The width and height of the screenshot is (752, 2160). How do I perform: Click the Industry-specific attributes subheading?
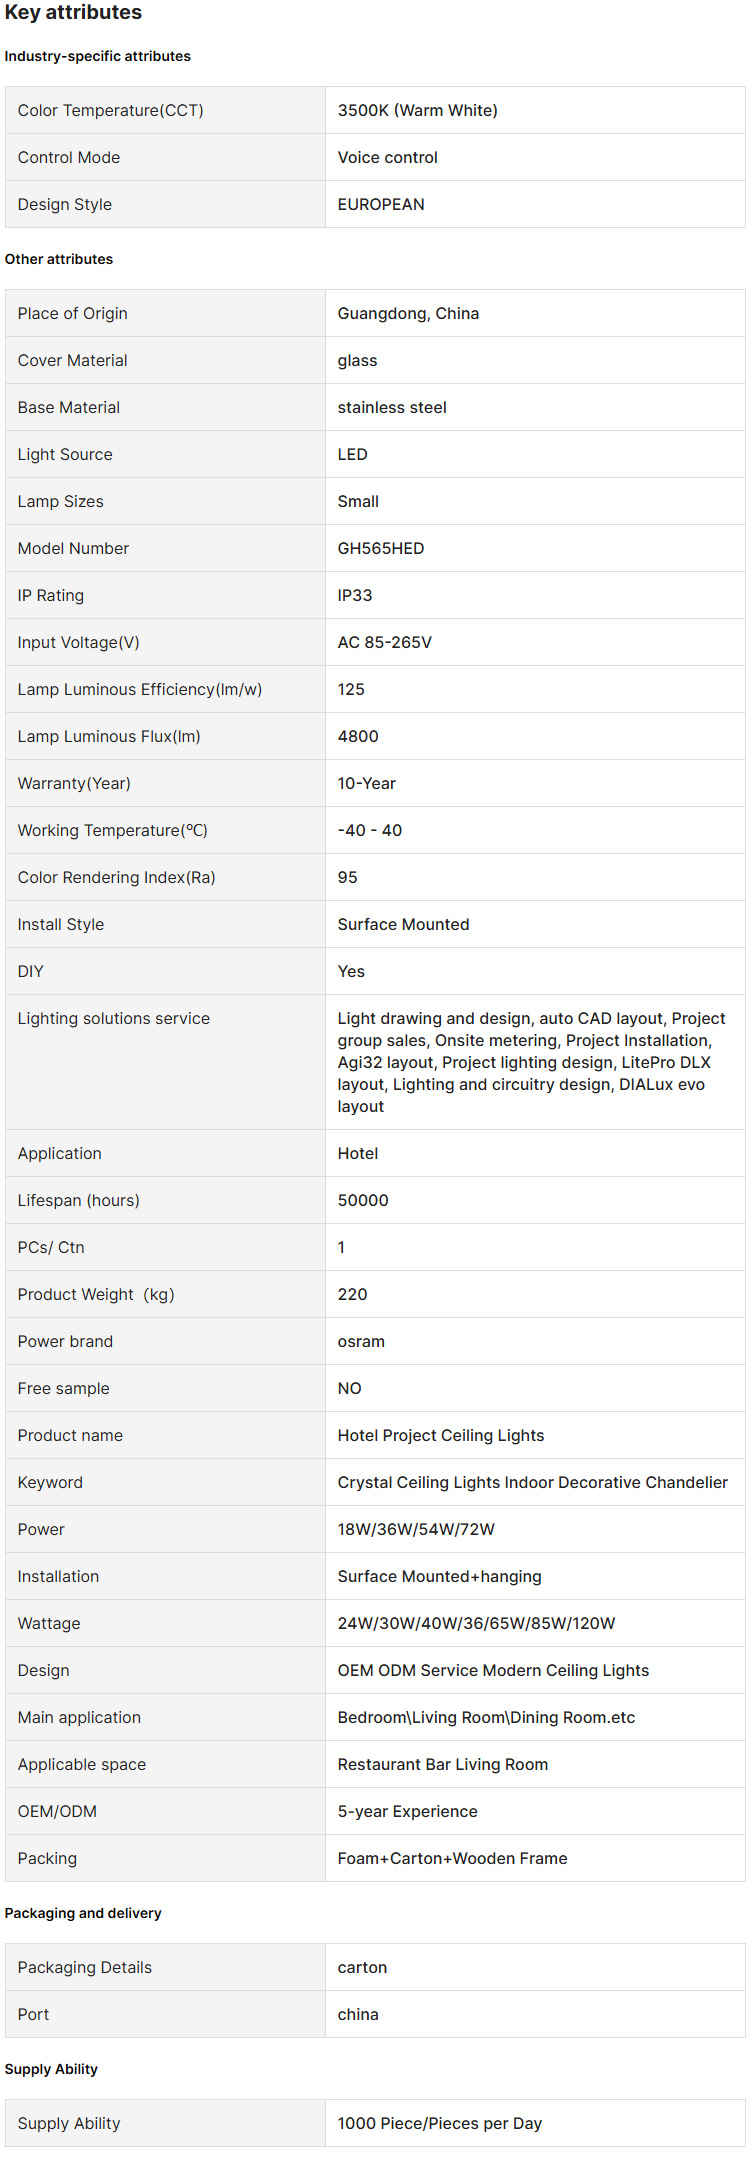97,56
